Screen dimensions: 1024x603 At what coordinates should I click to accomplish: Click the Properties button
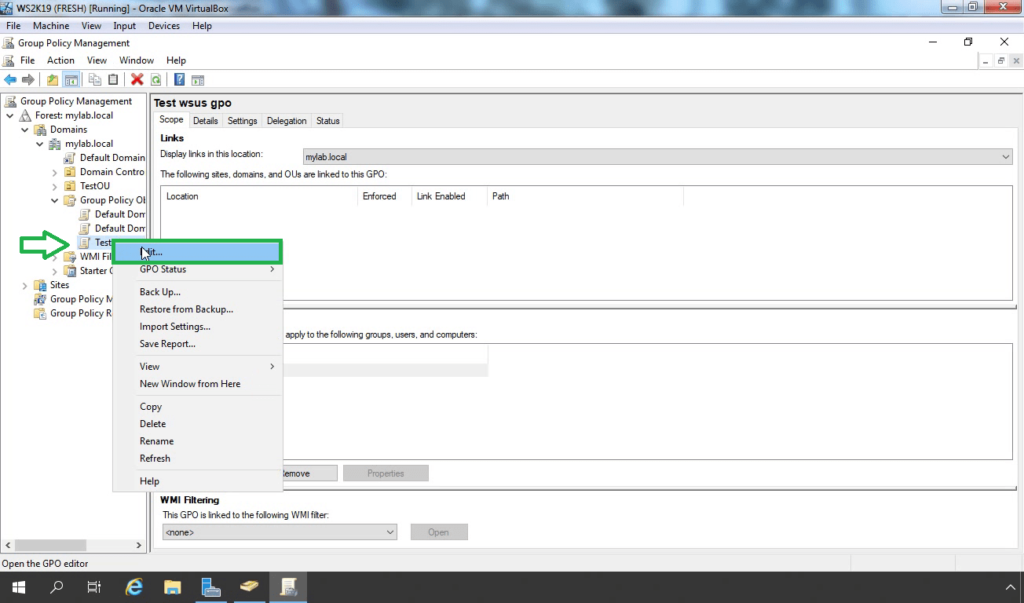[x=385, y=473]
